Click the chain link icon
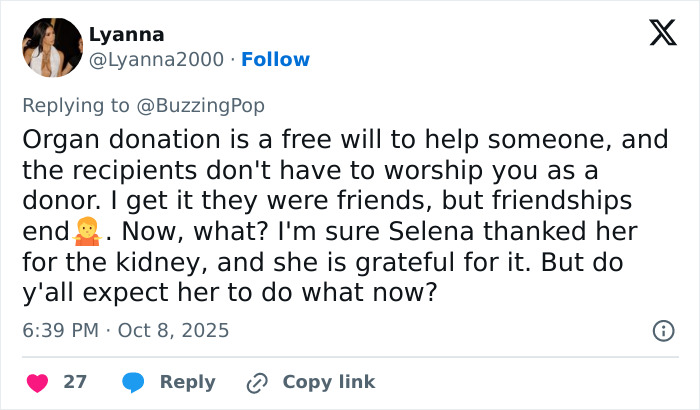Image resolution: width=700 pixels, height=410 pixels. pos(258,382)
